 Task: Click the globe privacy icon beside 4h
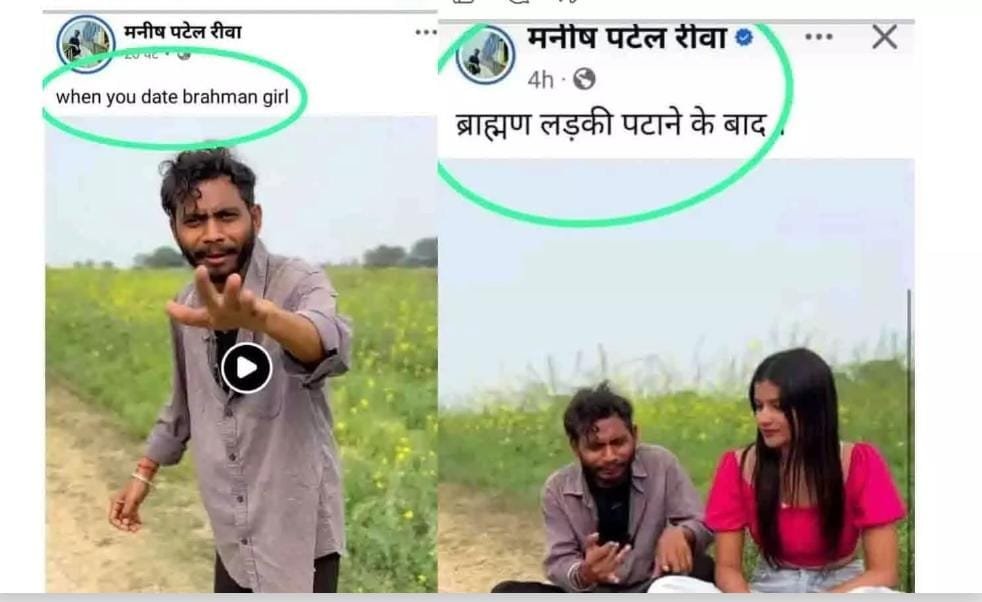(x=584, y=80)
